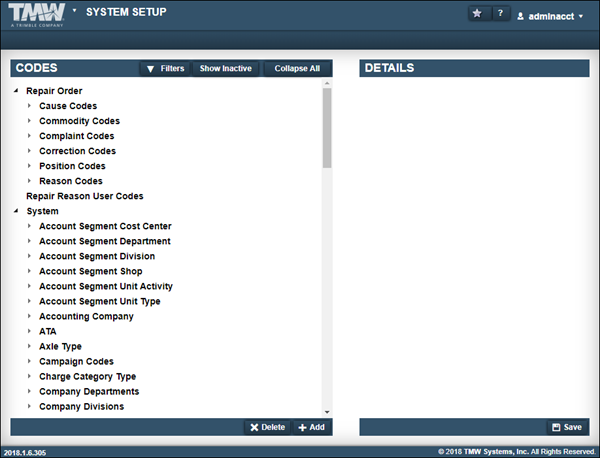Click Collapse All

pos(297,68)
